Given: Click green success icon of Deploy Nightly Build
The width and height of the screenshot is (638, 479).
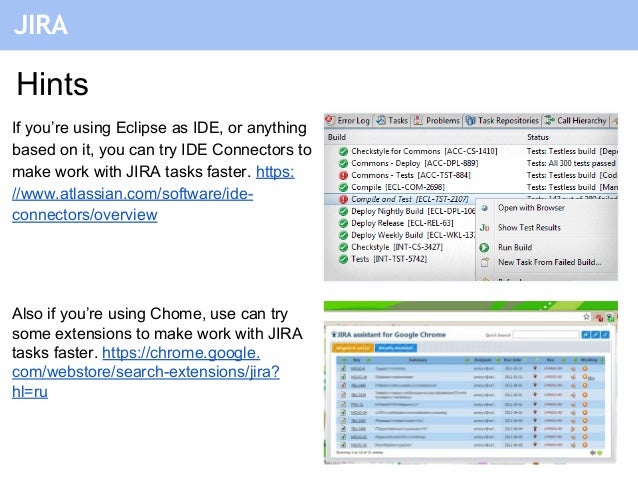Looking at the screenshot, I should click(343, 211).
